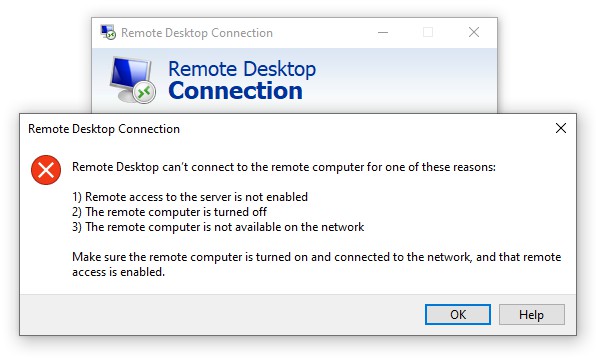Click the 'can't connect to the remote computer' line
The width and height of the screenshot is (596, 364).
(x=284, y=167)
